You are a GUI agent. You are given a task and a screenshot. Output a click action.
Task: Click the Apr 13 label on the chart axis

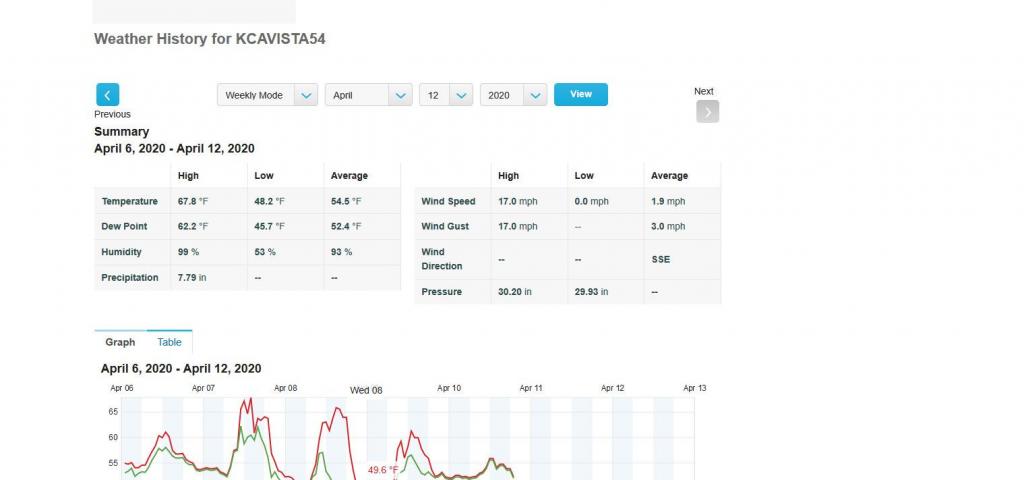(695, 388)
